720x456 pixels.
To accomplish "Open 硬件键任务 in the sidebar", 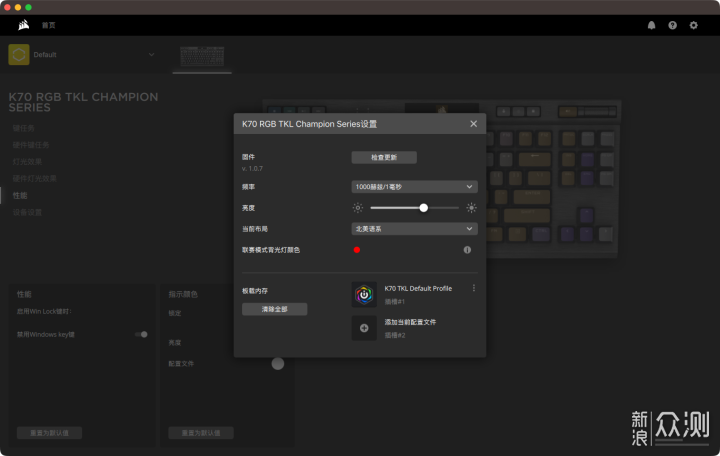I will pos(31,145).
